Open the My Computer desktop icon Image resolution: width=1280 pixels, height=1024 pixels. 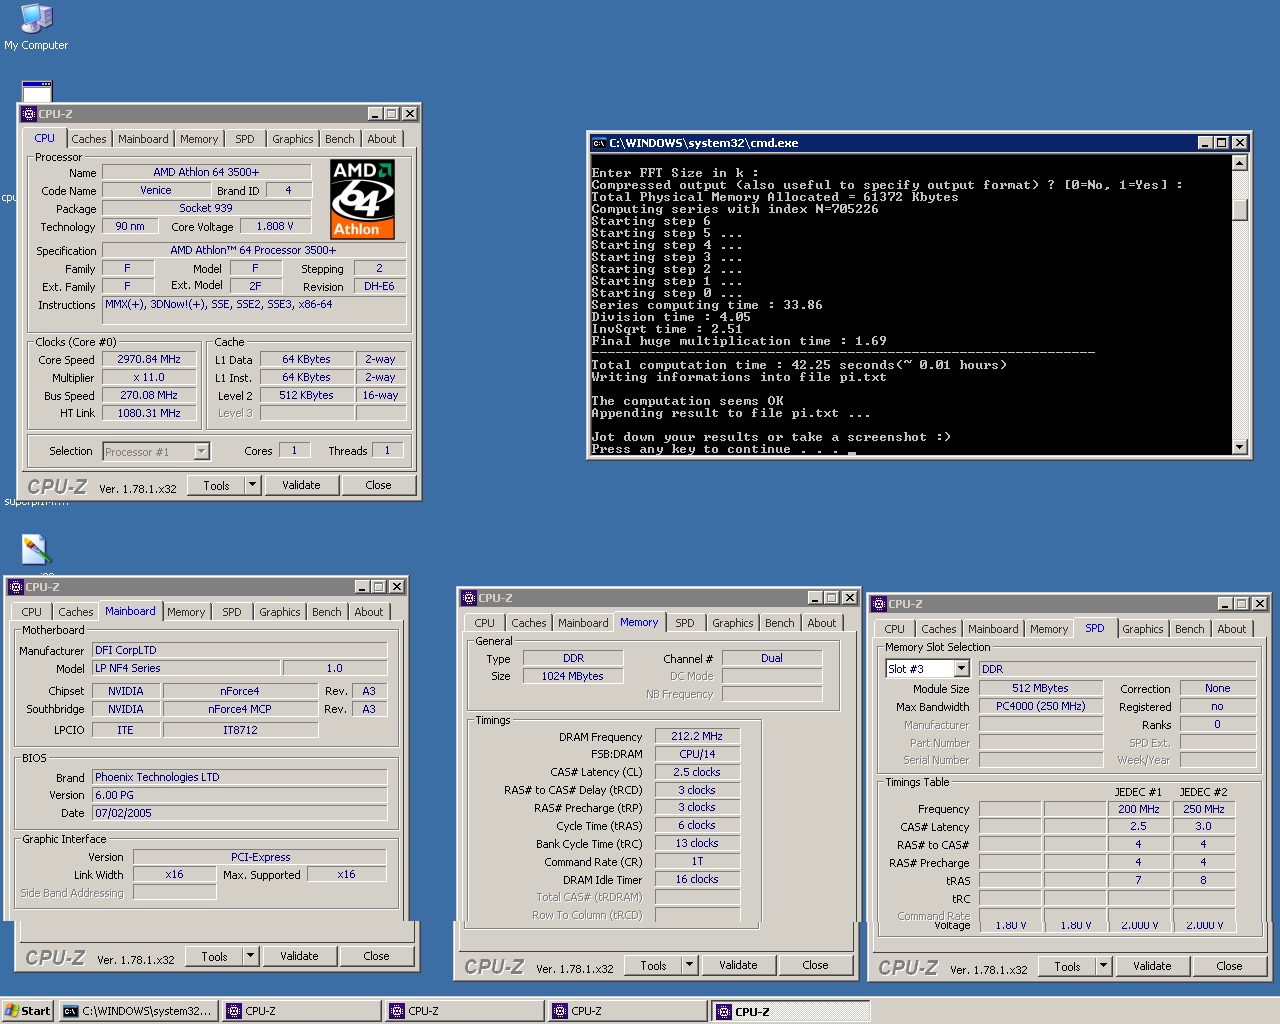tap(36, 27)
